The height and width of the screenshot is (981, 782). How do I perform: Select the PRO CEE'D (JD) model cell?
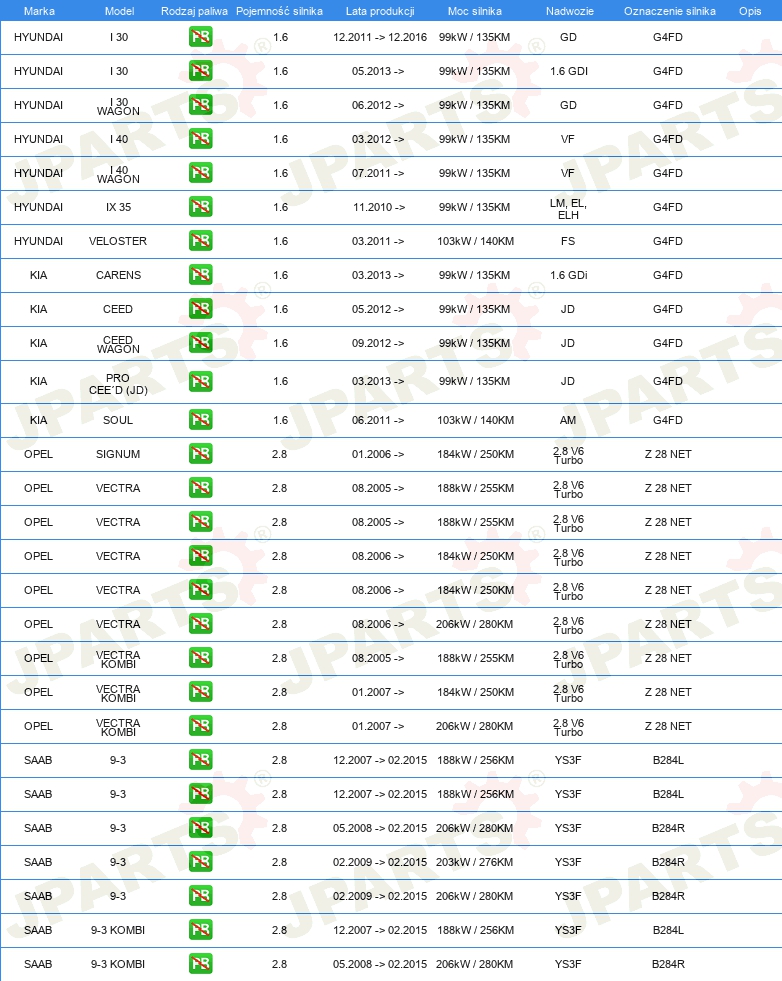pyautogui.click(x=118, y=384)
